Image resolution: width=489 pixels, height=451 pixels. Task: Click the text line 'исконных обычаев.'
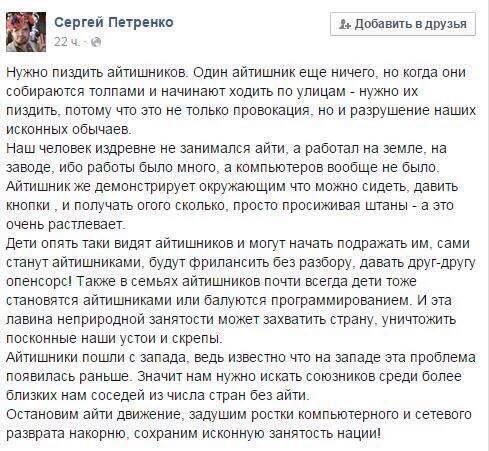click(x=69, y=129)
